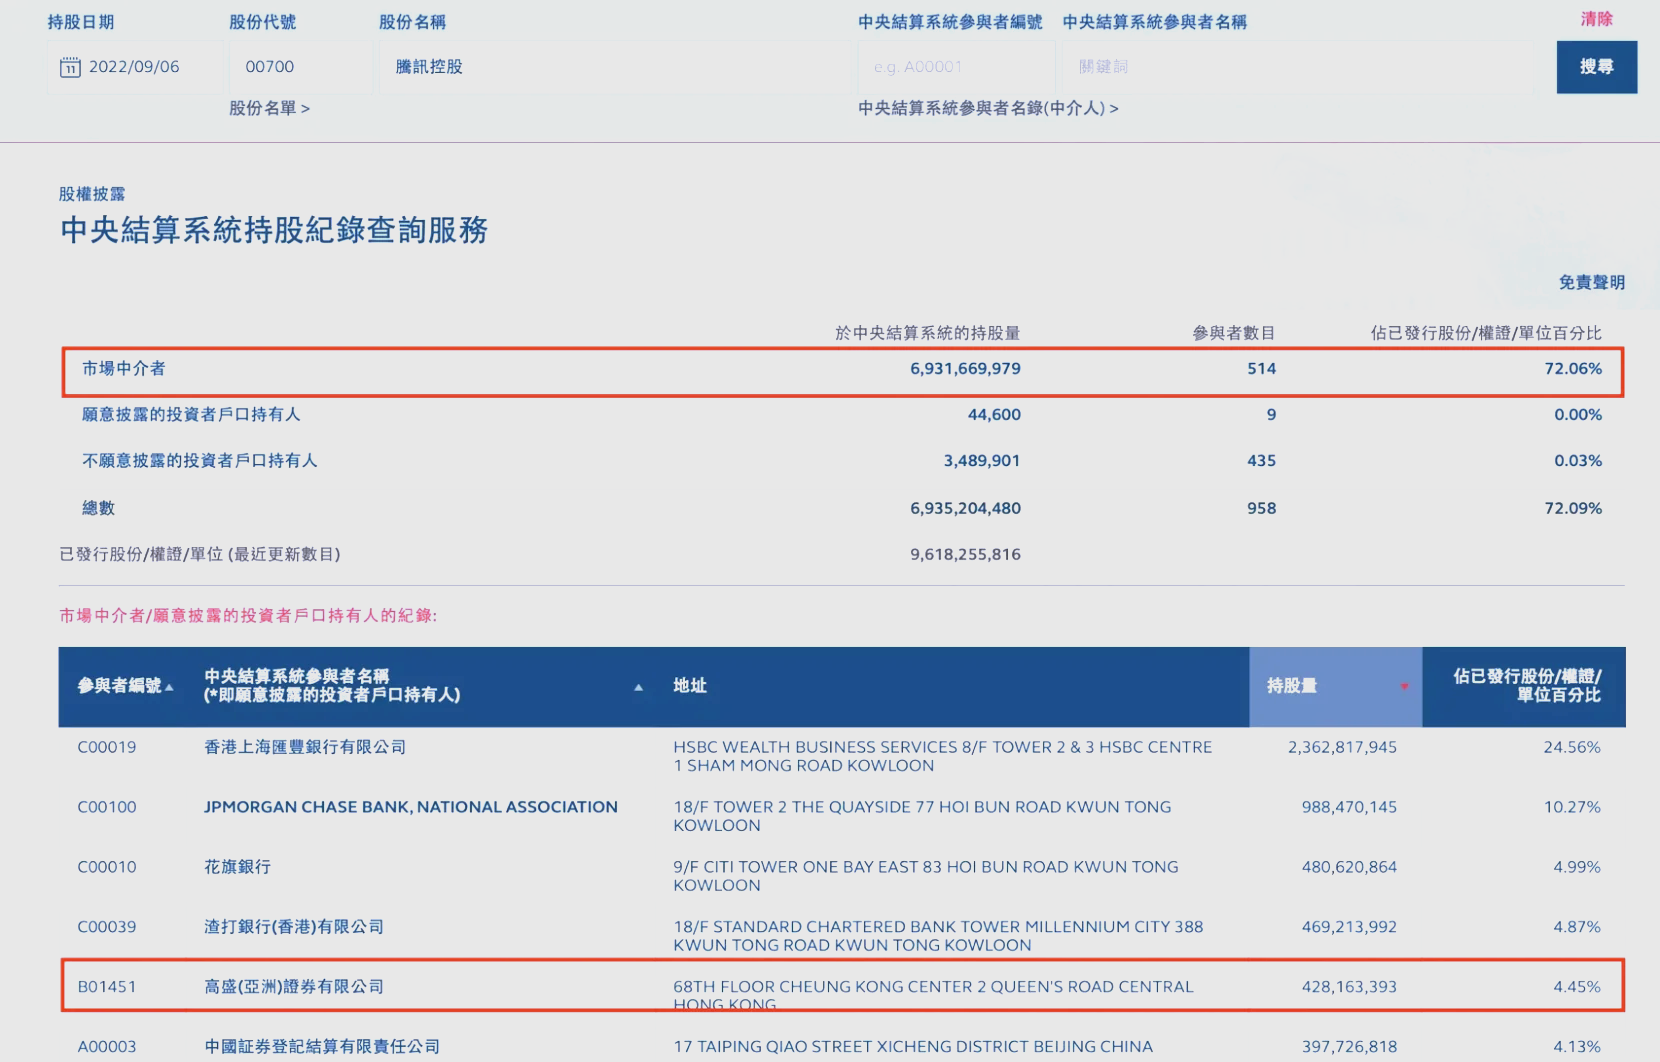This screenshot has height=1062, width=1660.
Task: Select HSBC Wealth Business Services address
Action: [x=942, y=756]
